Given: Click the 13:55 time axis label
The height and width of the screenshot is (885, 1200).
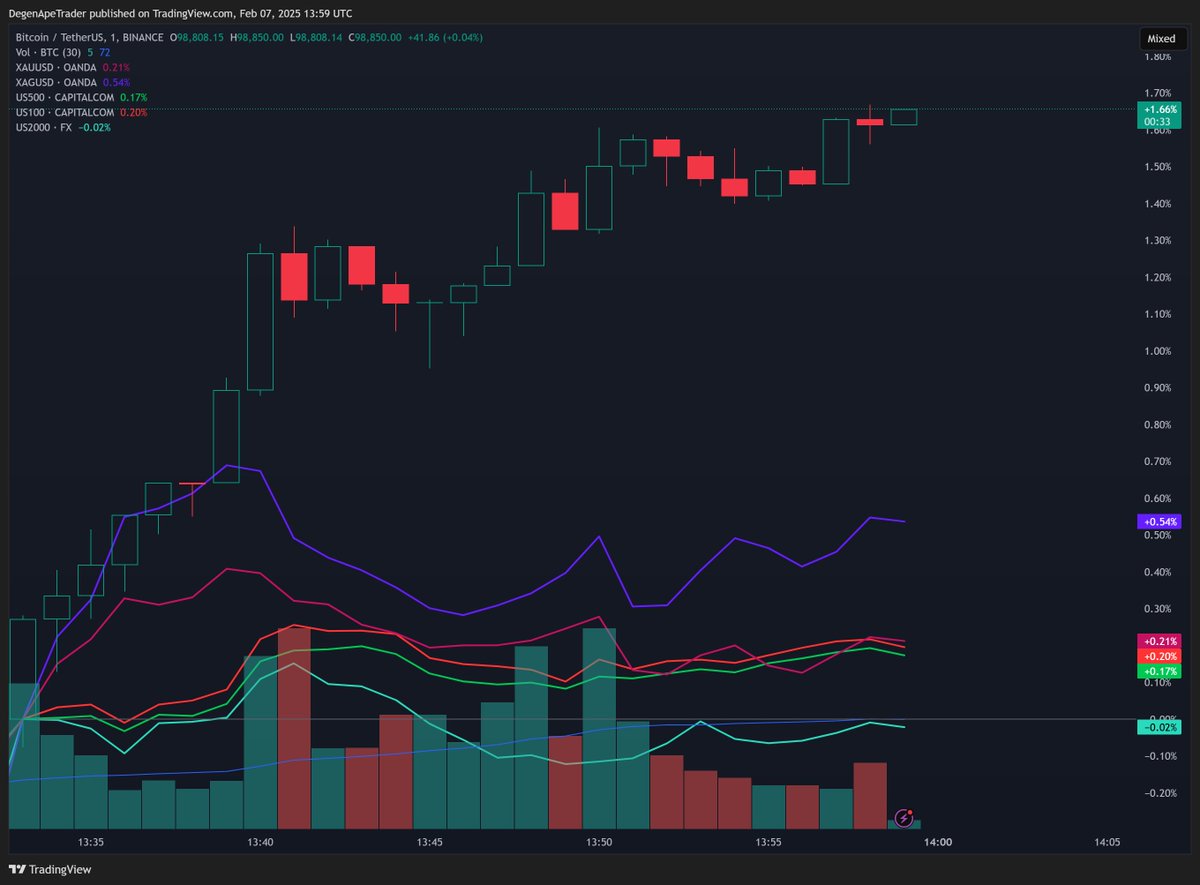Looking at the screenshot, I should 769,843.
